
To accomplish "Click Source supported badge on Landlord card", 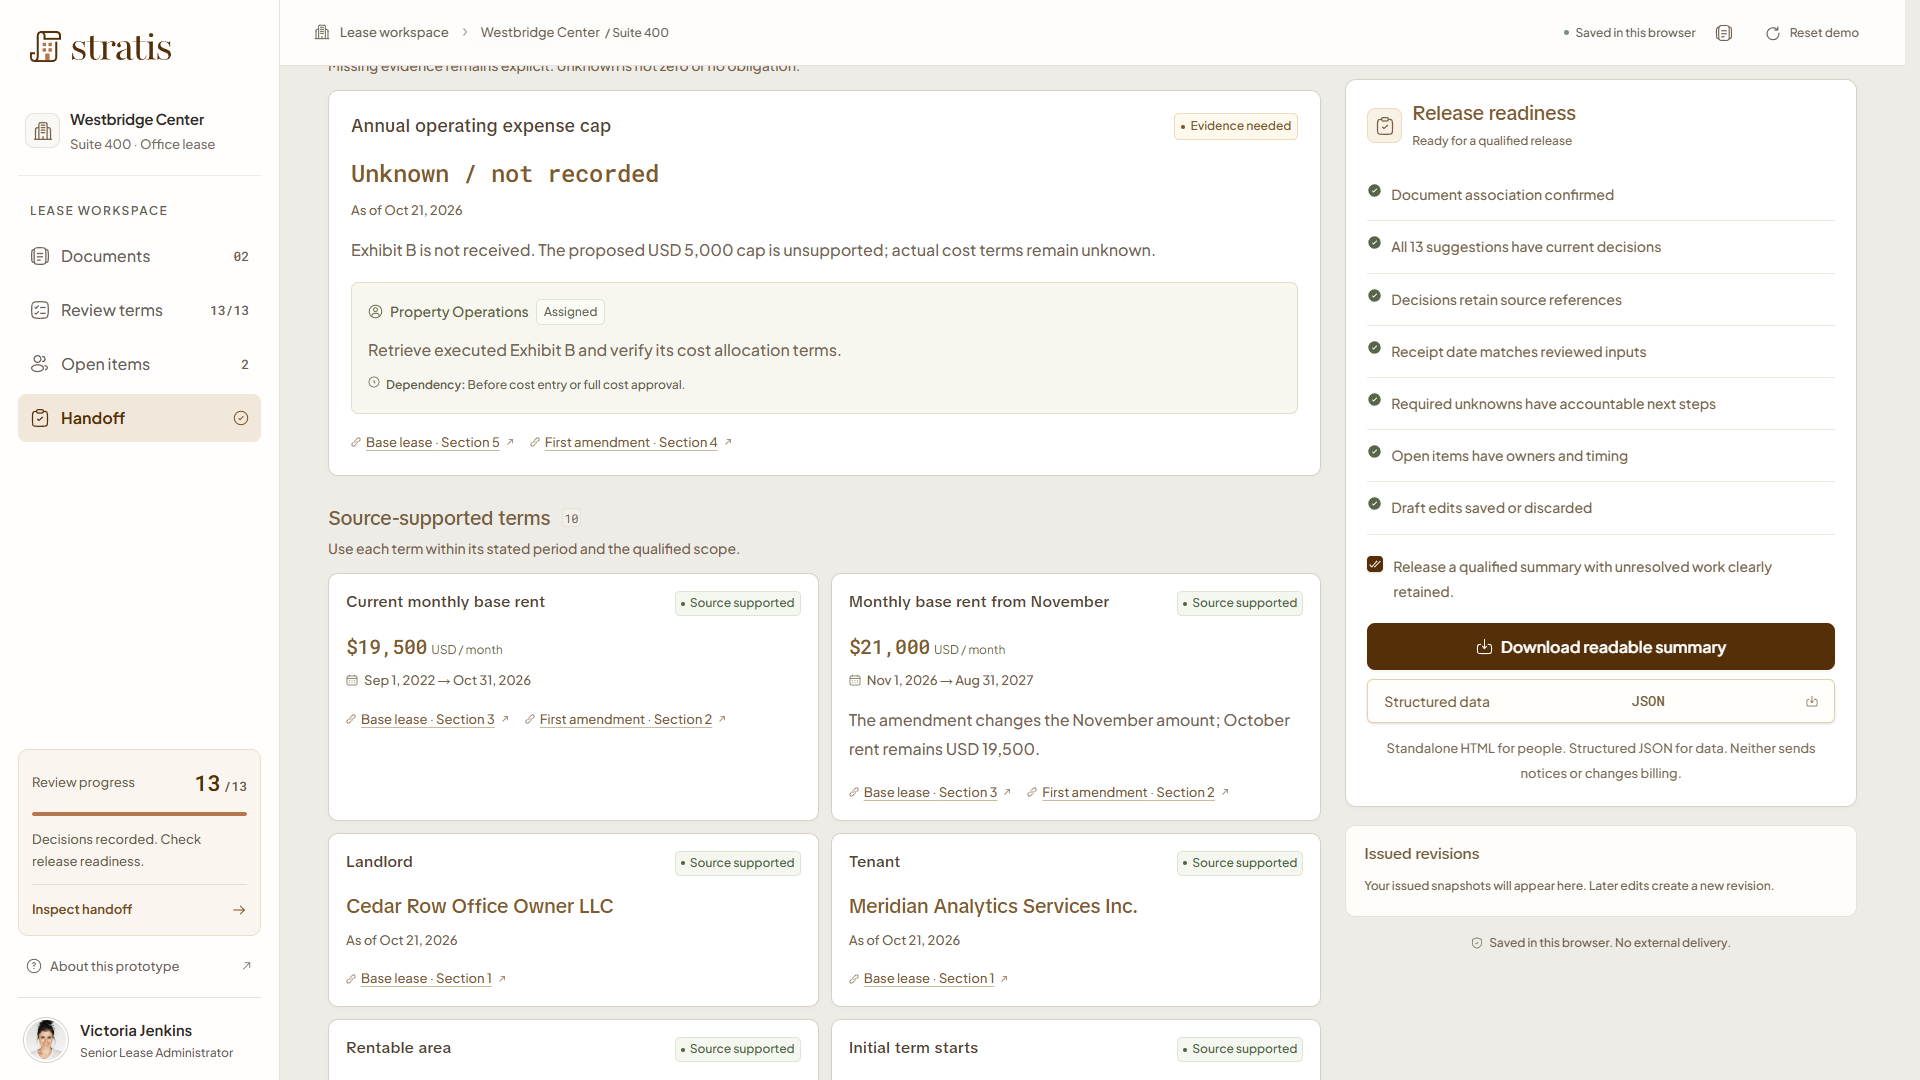I will [x=738, y=863].
